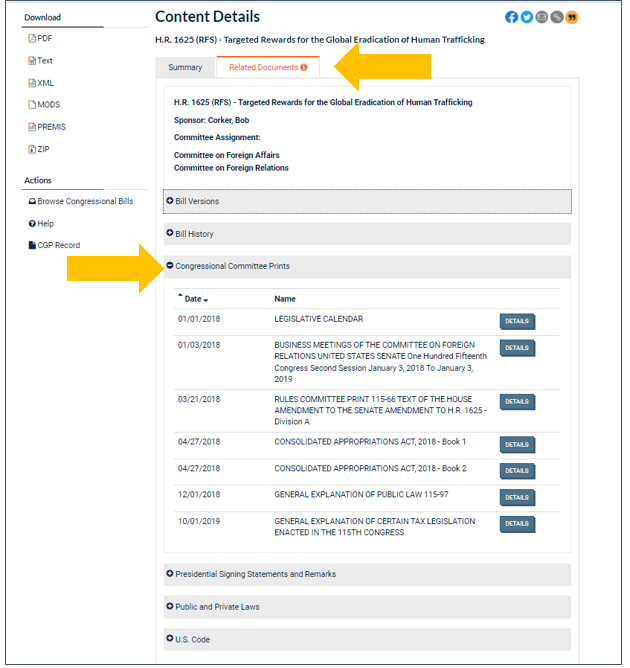
Task: Download the XML file
Action: (x=44, y=83)
